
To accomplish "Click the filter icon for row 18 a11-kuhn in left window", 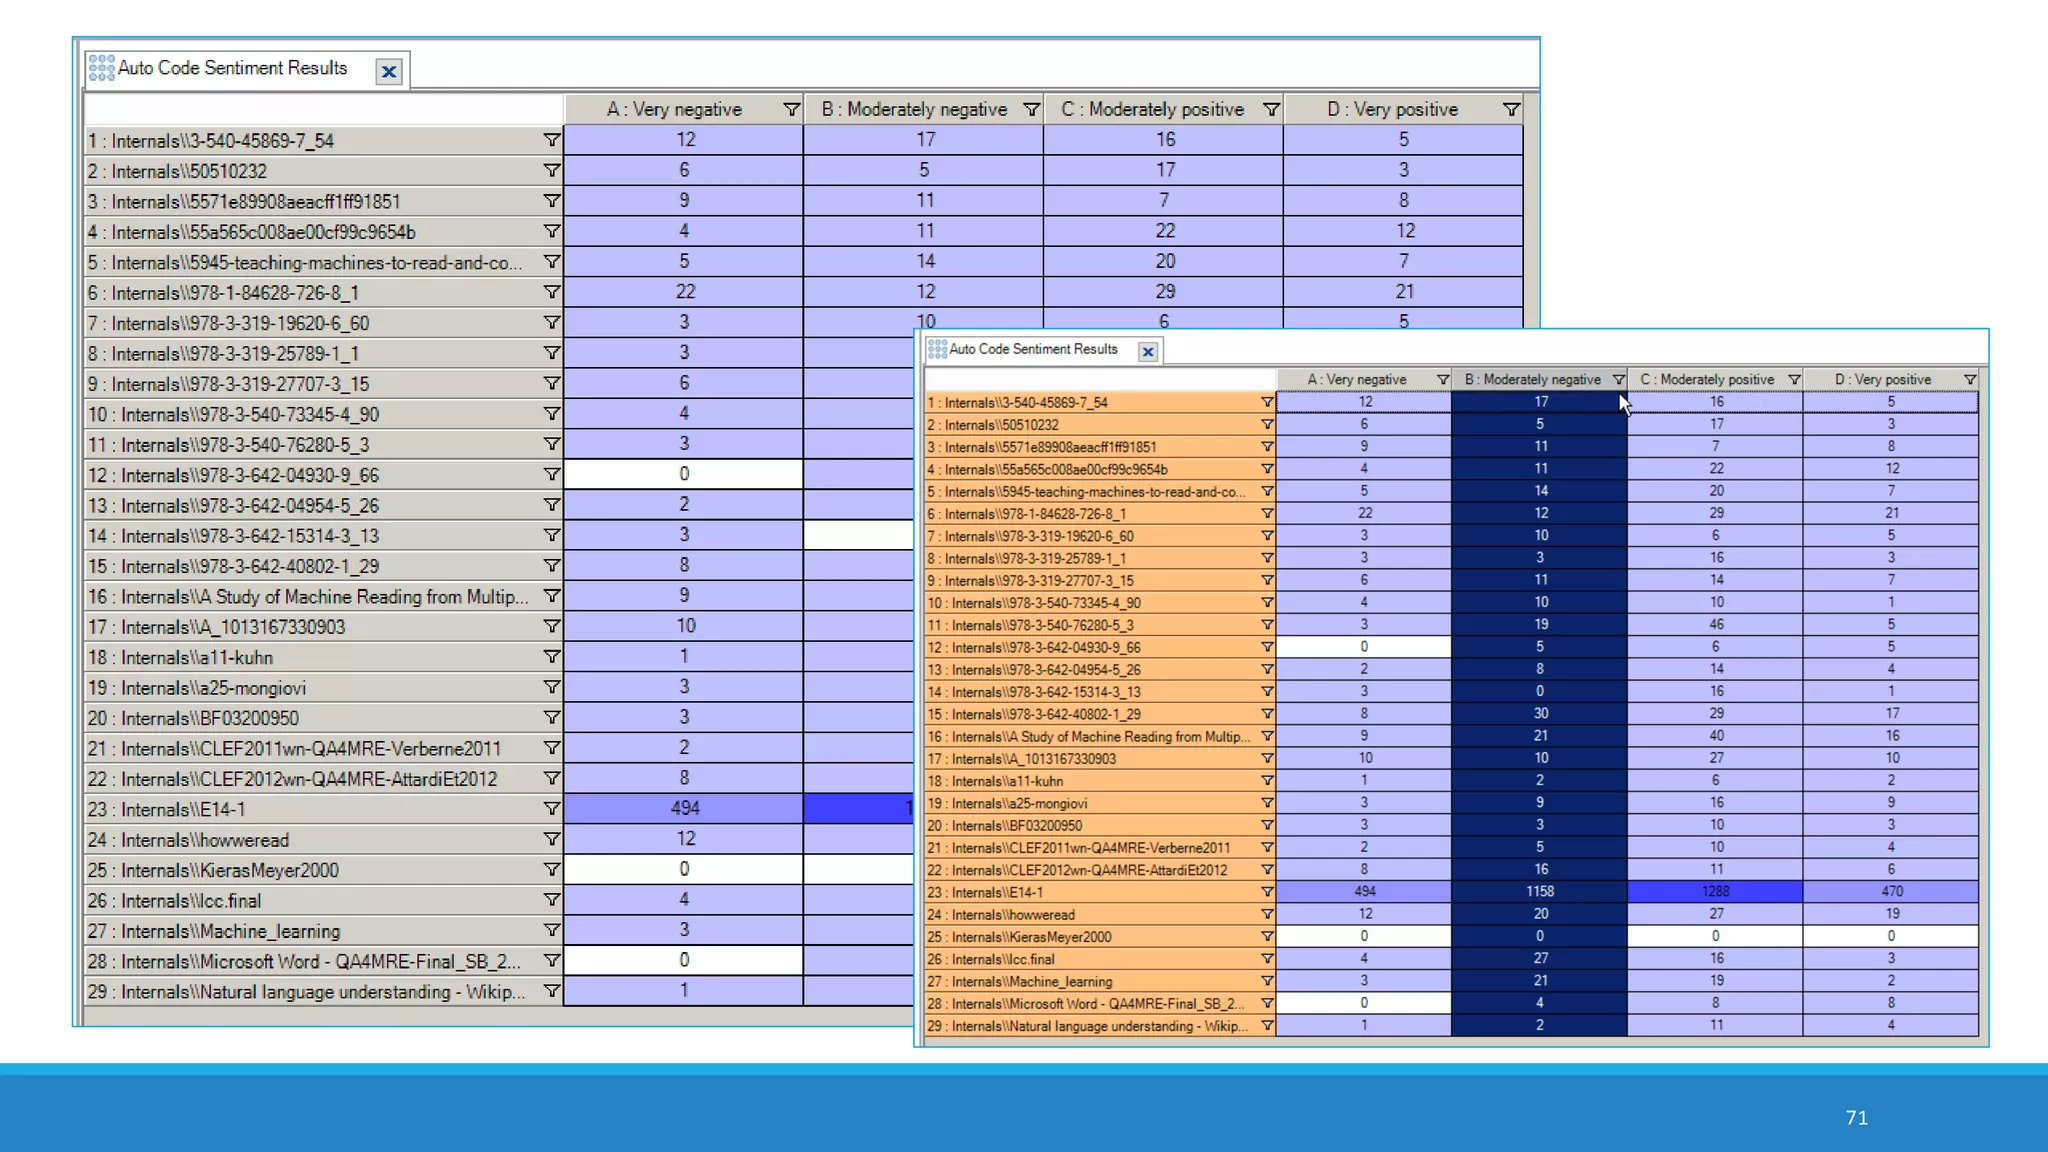I will coord(551,656).
